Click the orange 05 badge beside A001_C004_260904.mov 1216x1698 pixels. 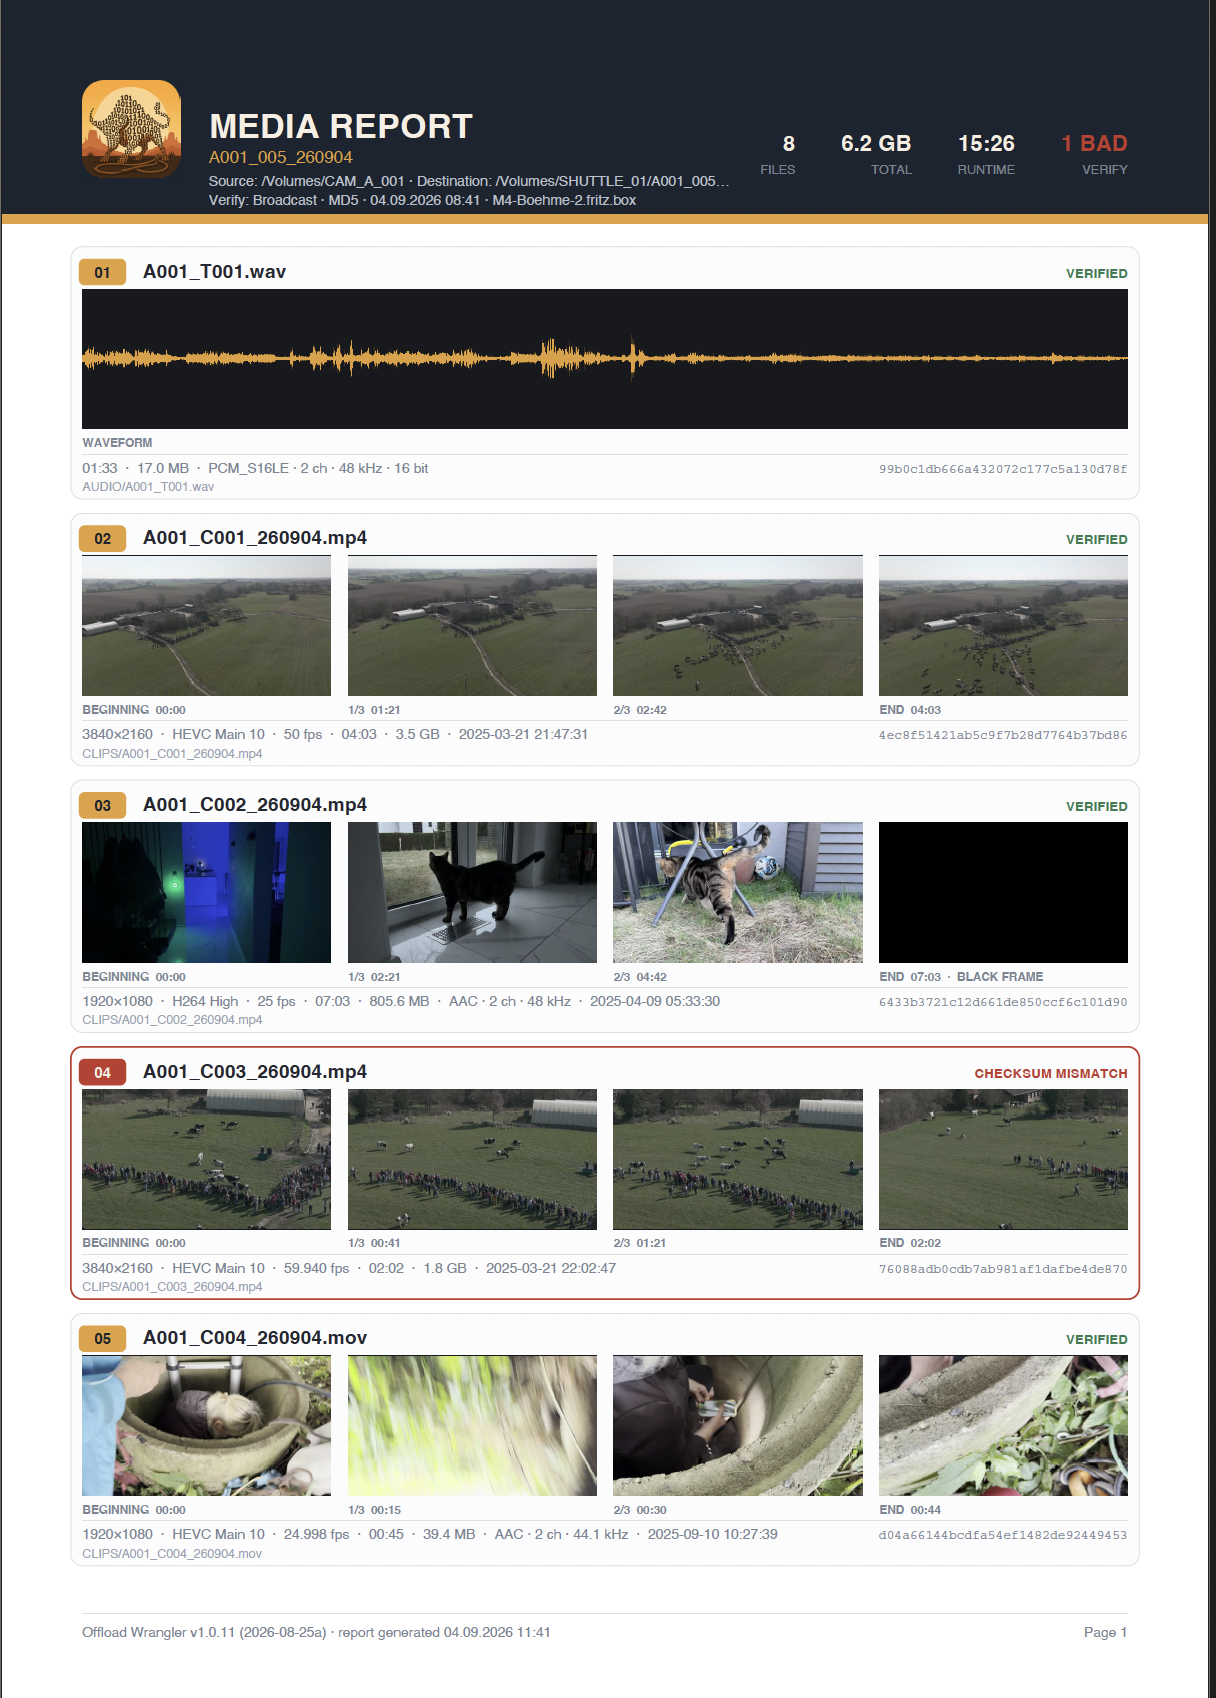pyautogui.click(x=102, y=1339)
